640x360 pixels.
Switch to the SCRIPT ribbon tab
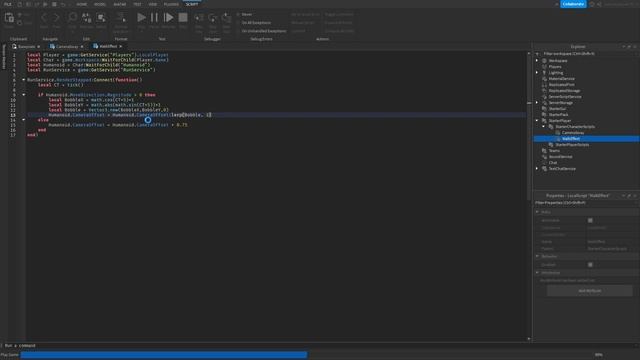(x=192, y=4)
